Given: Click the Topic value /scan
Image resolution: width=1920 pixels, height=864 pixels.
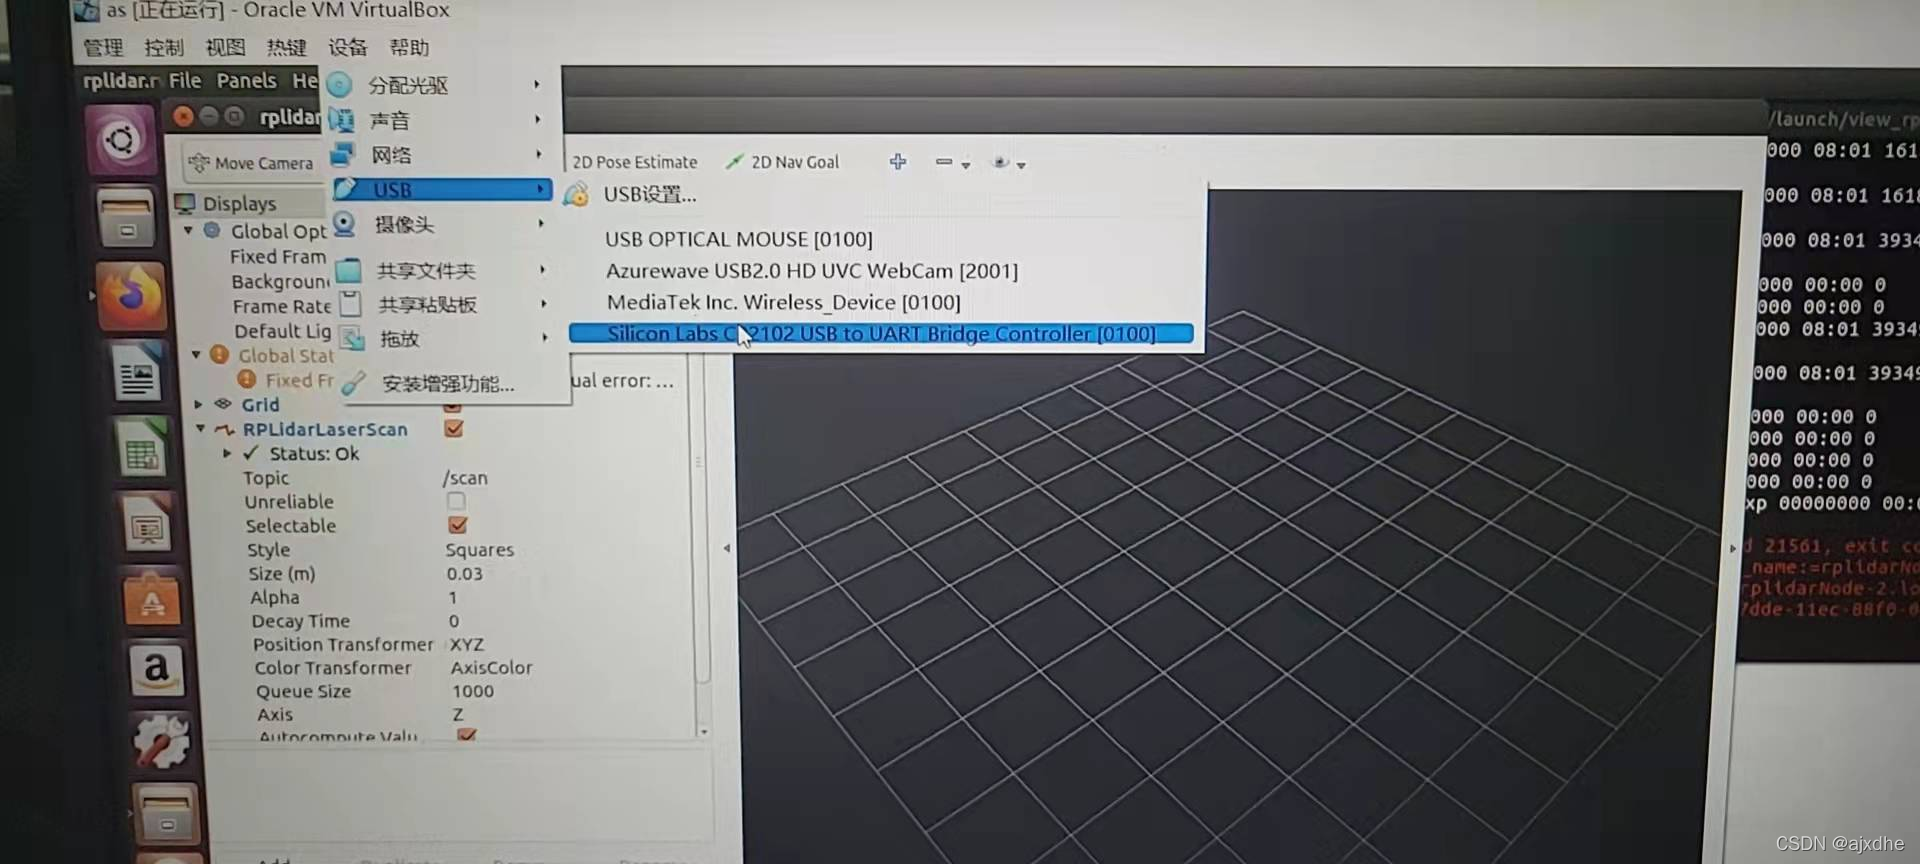Looking at the screenshot, I should click(x=465, y=478).
